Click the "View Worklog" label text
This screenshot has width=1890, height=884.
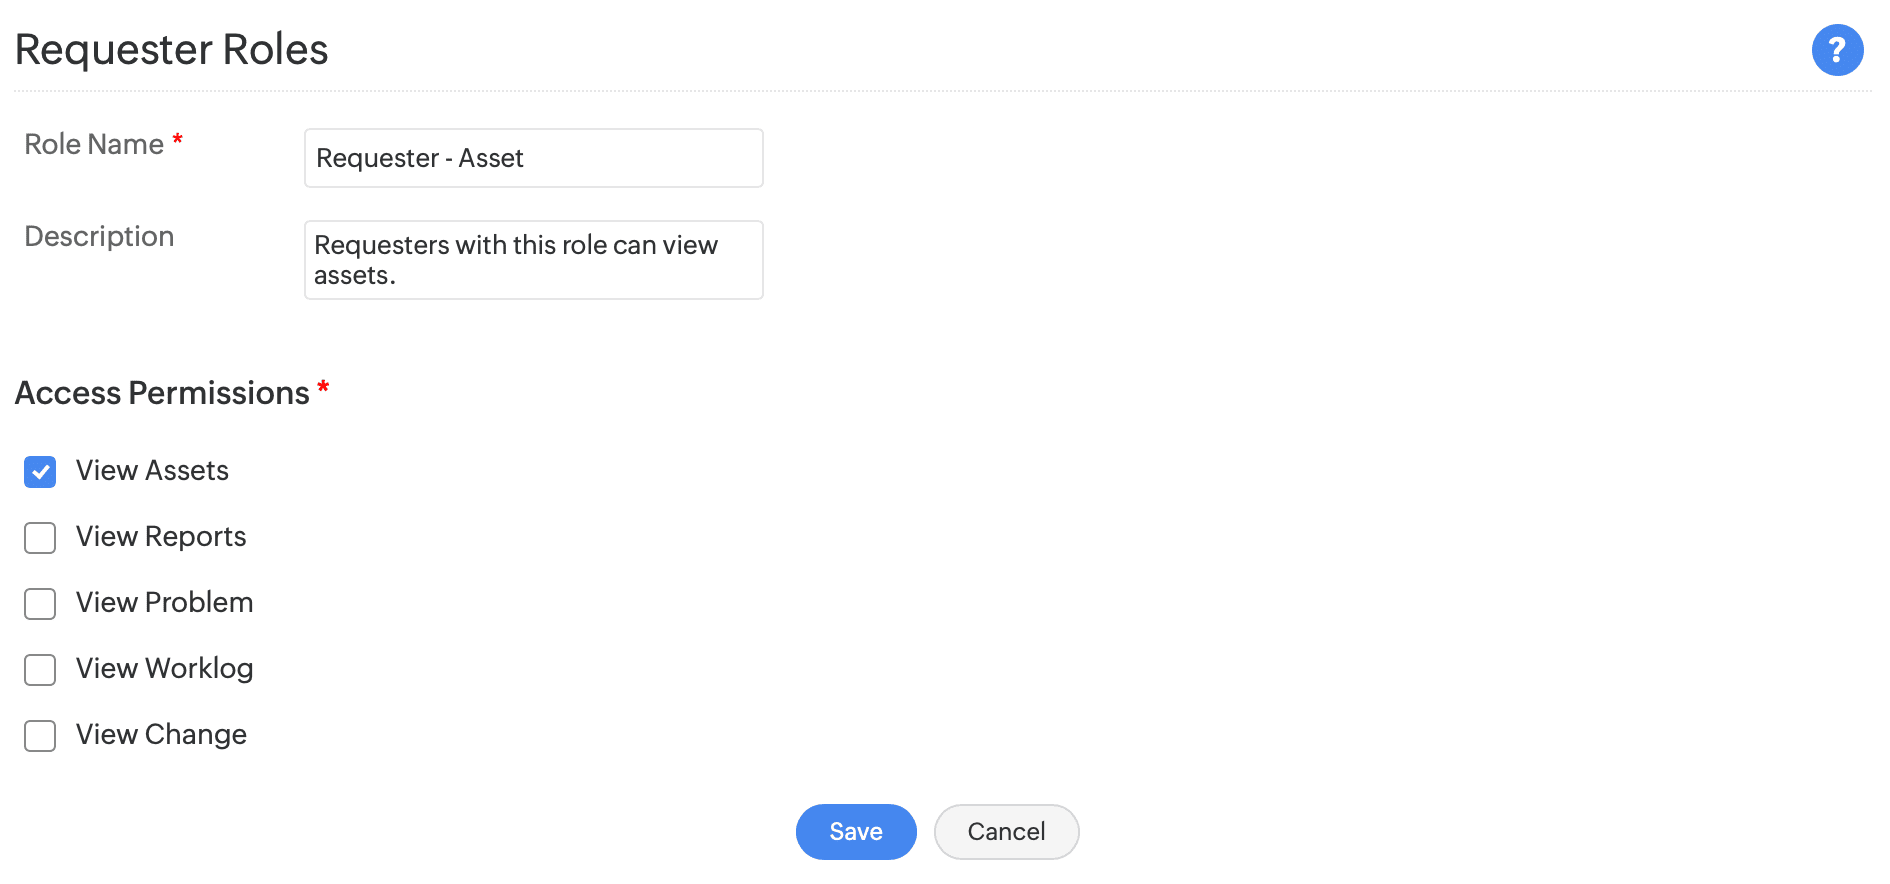164,669
